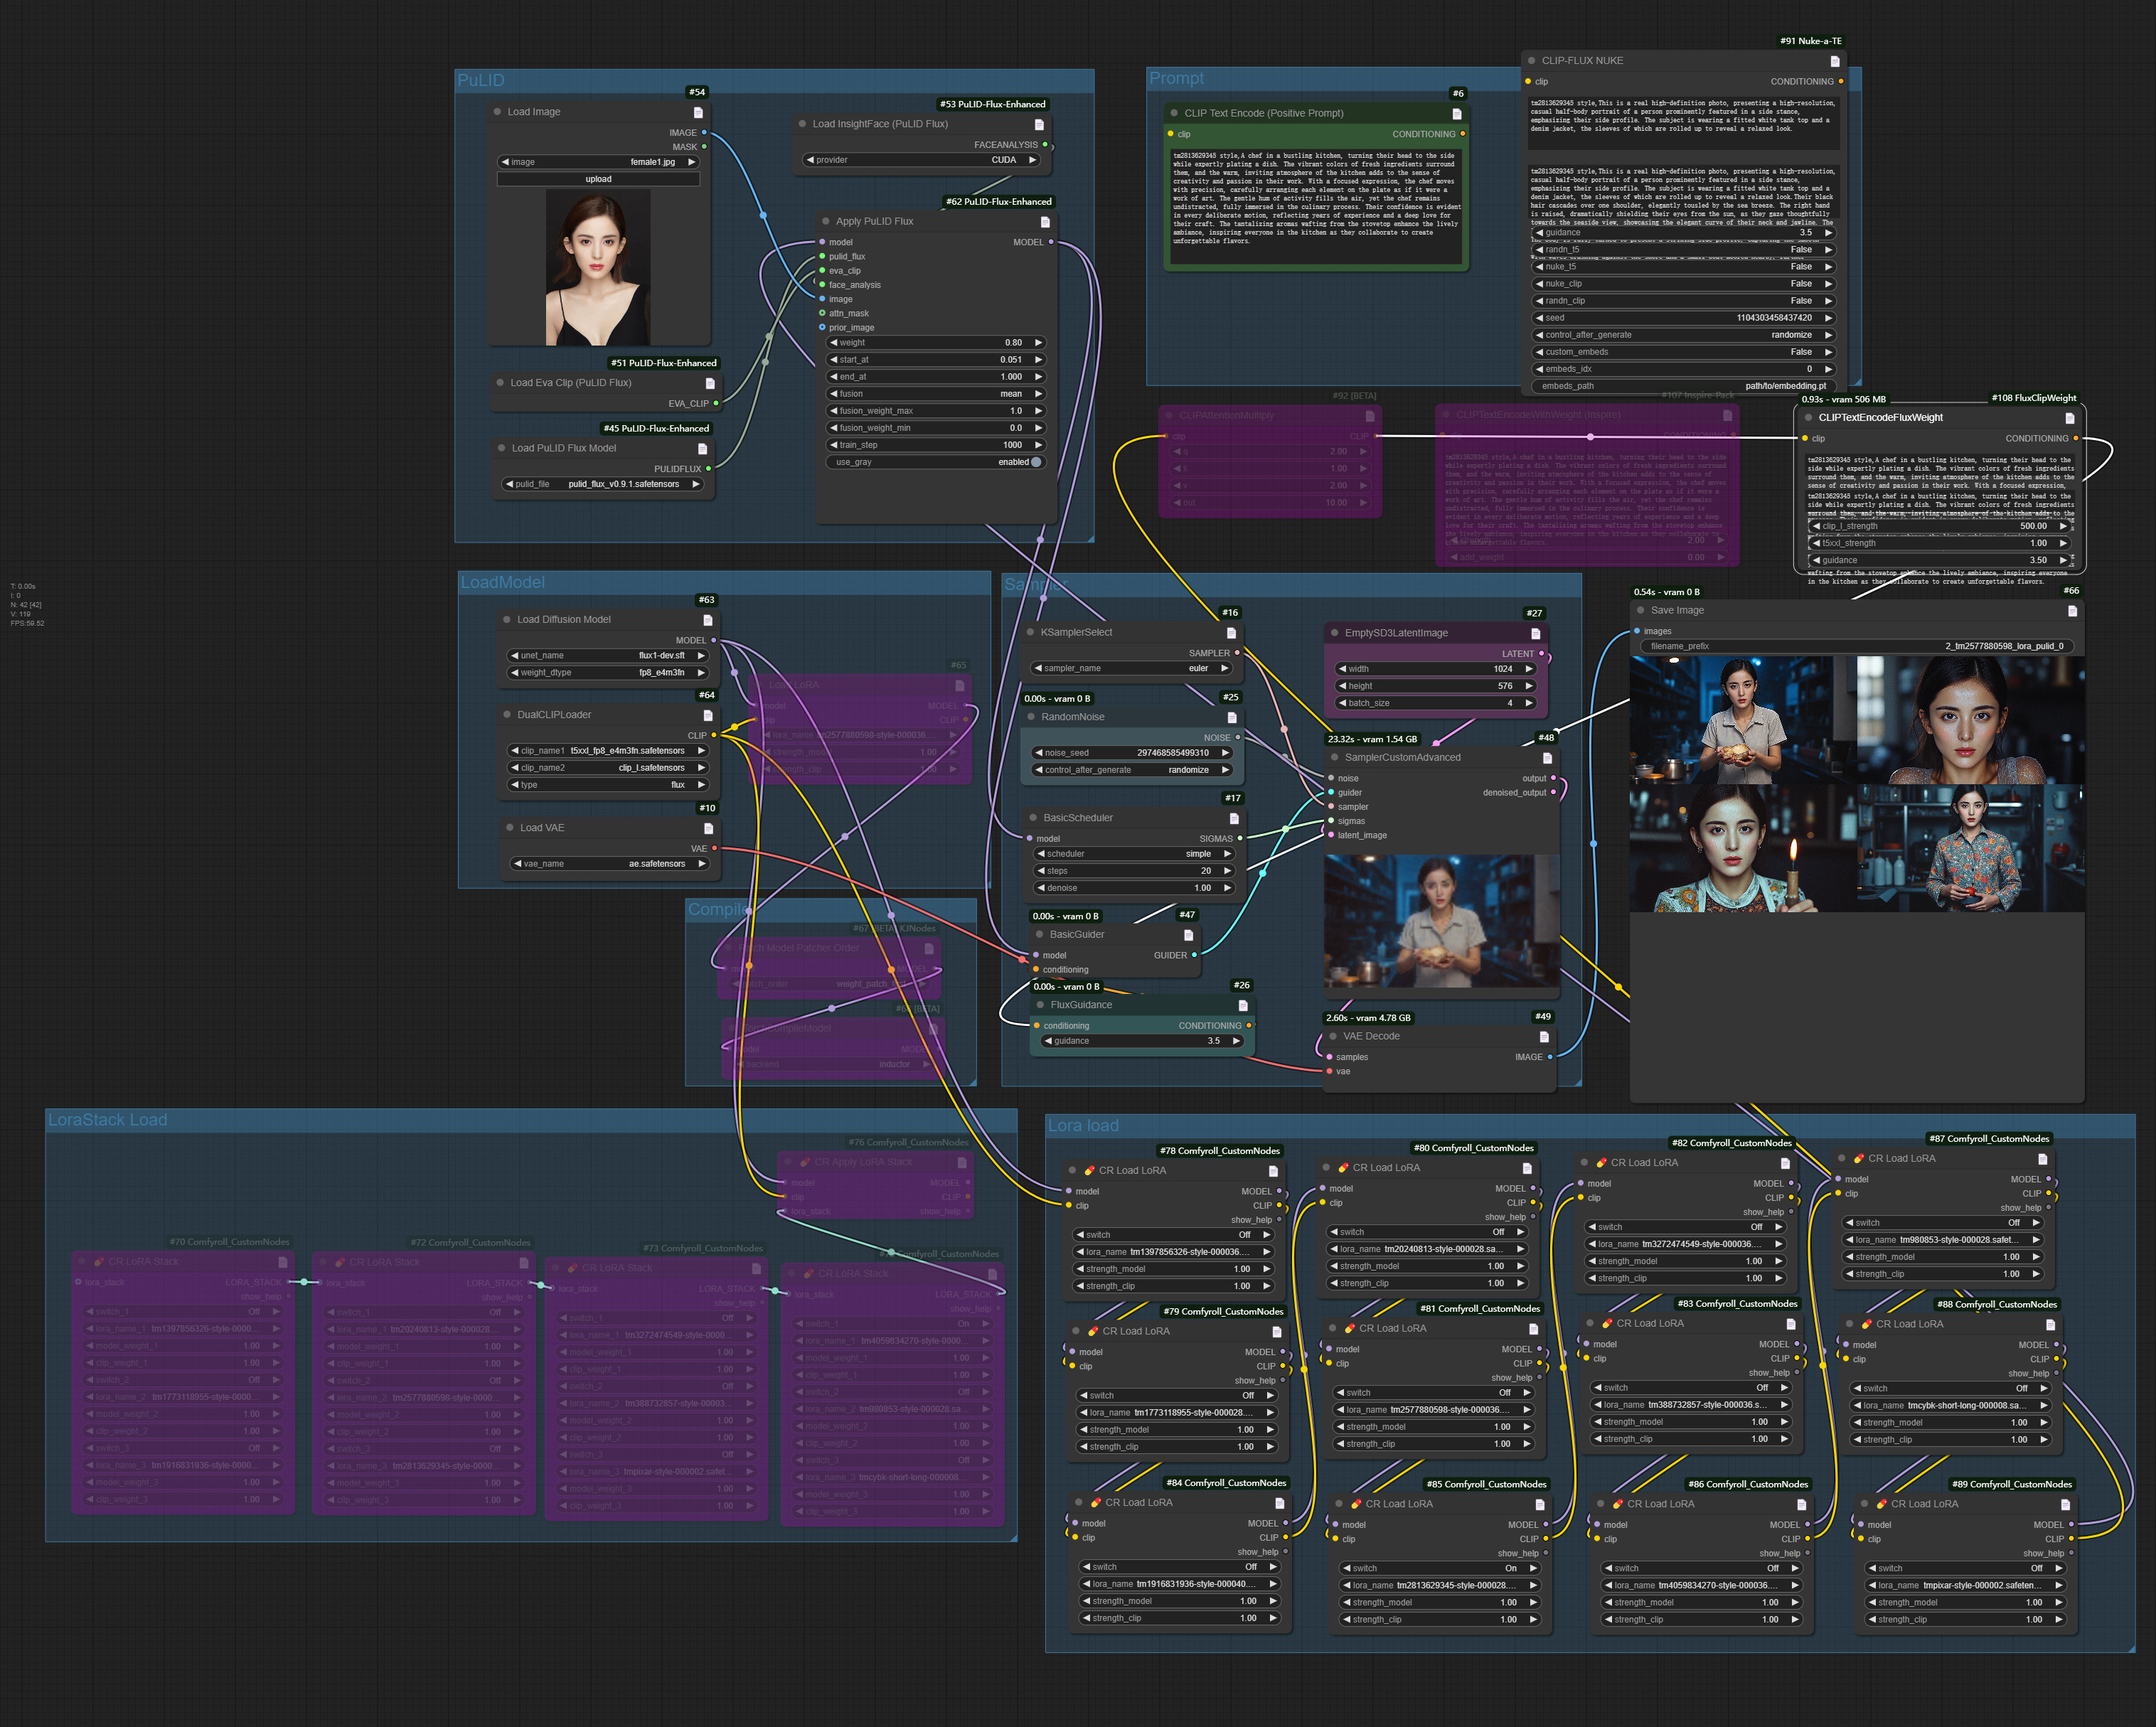The image size is (2156, 1727).
Task: Toggle the custom_embeds False option
Action: point(1684,352)
